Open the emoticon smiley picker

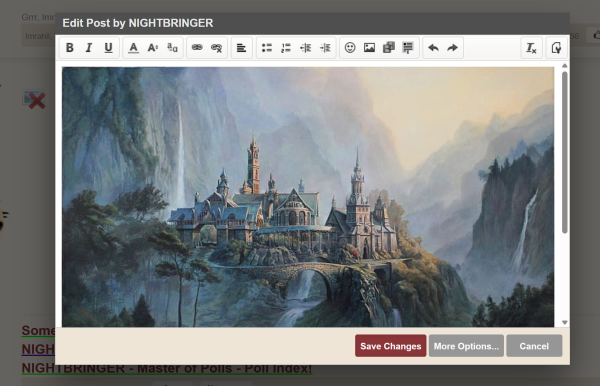[350, 48]
